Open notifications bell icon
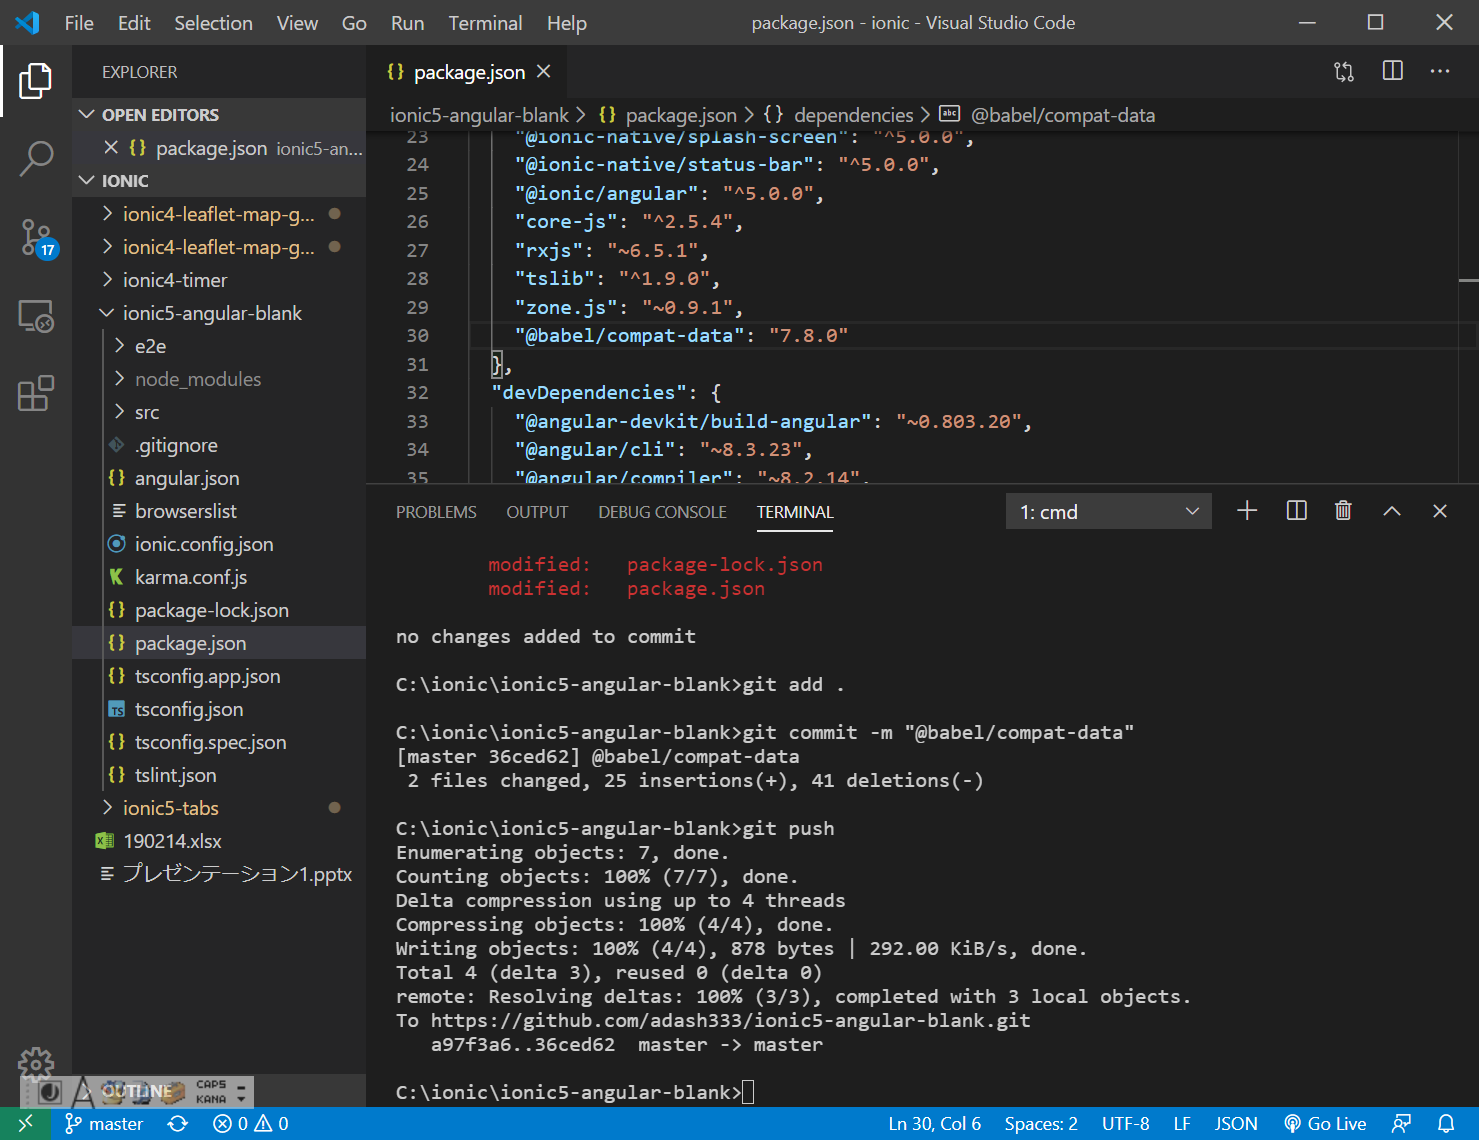The height and width of the screenshot is (1140, 1479). (x=1446, y=1123)
